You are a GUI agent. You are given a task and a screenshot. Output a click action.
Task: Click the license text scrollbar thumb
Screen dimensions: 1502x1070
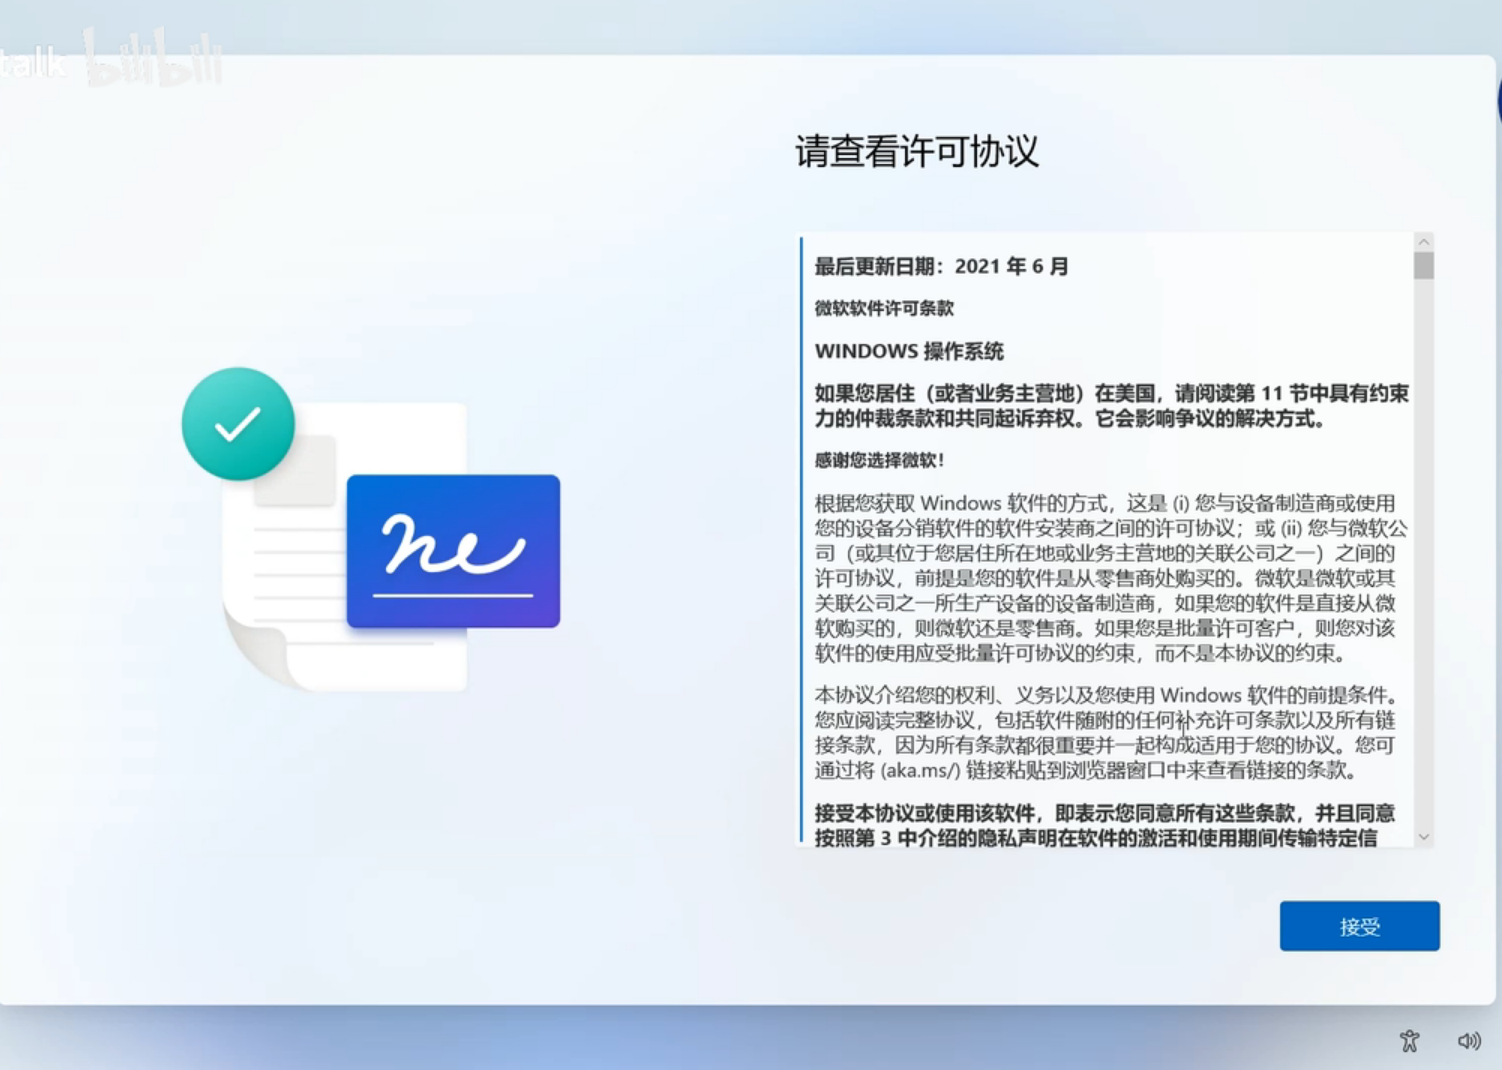pyautogui.click(x=1424, y=265)
